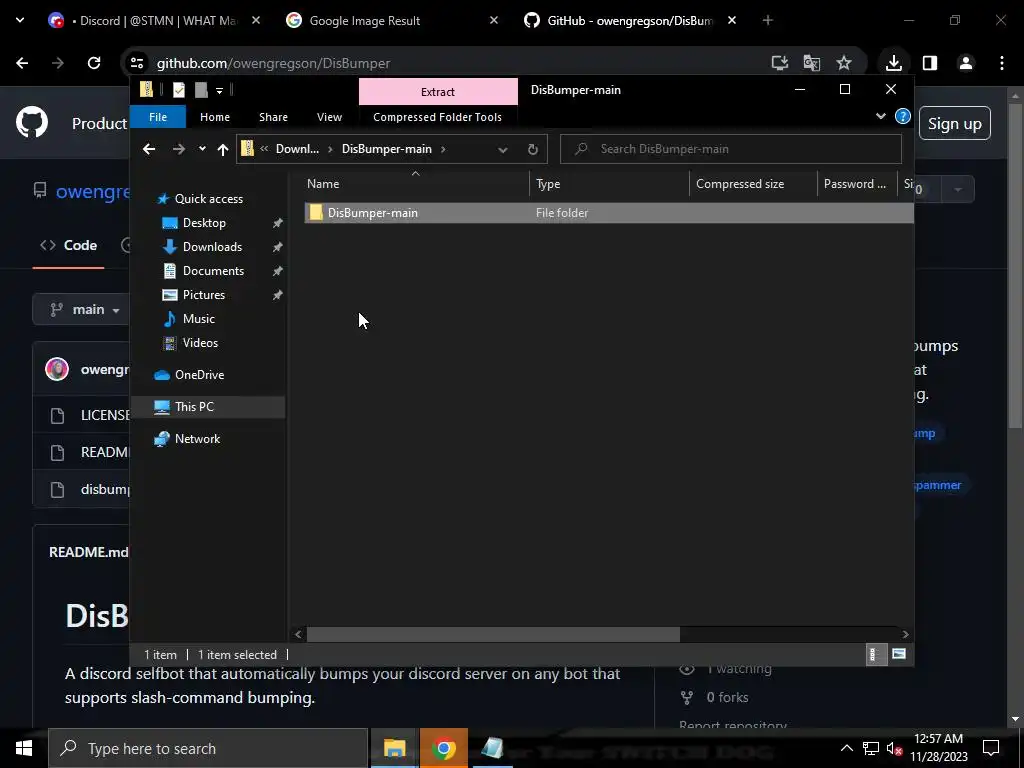Image resolution: width=1024 pixels, height=768 pixels.
Task: Expand the Explorer ribbon chevron
Action: 881,116
